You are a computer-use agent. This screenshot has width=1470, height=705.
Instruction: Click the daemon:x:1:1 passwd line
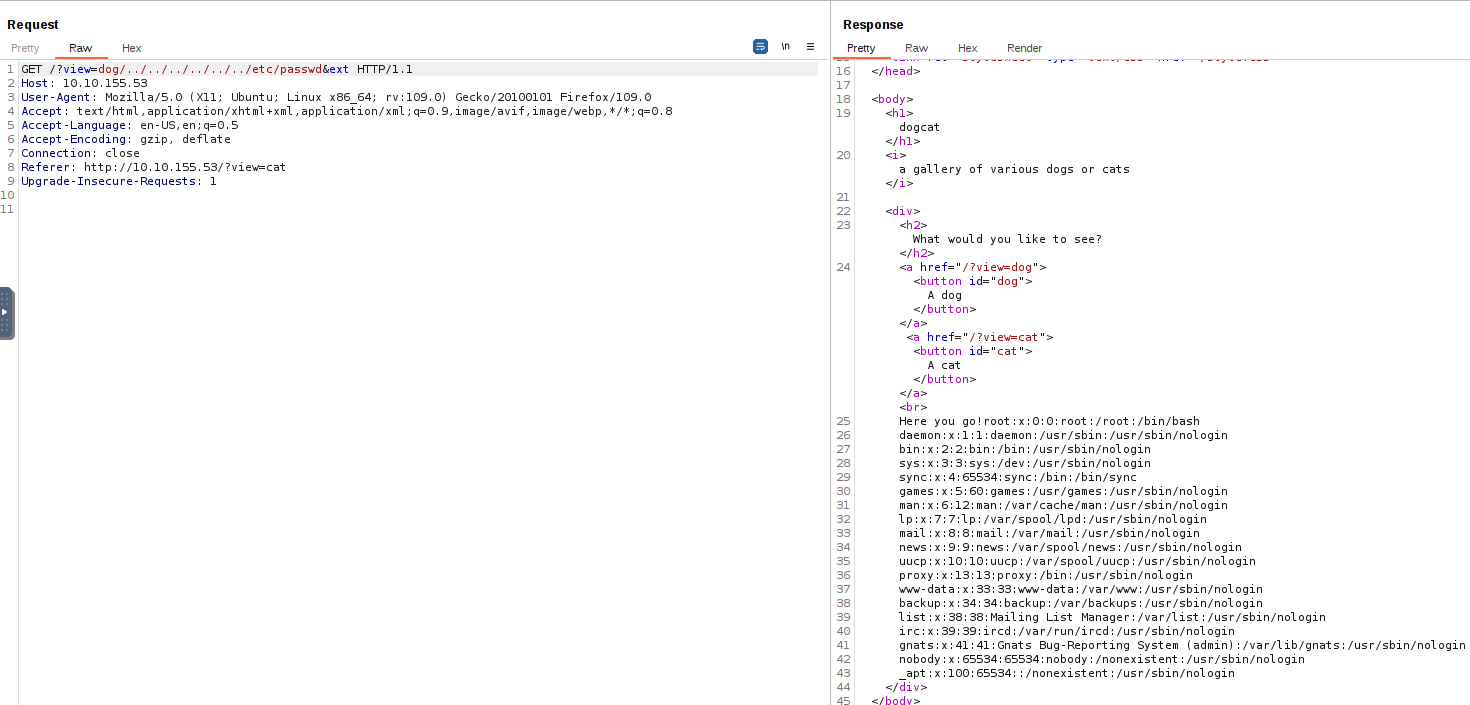pos(1063,435)
